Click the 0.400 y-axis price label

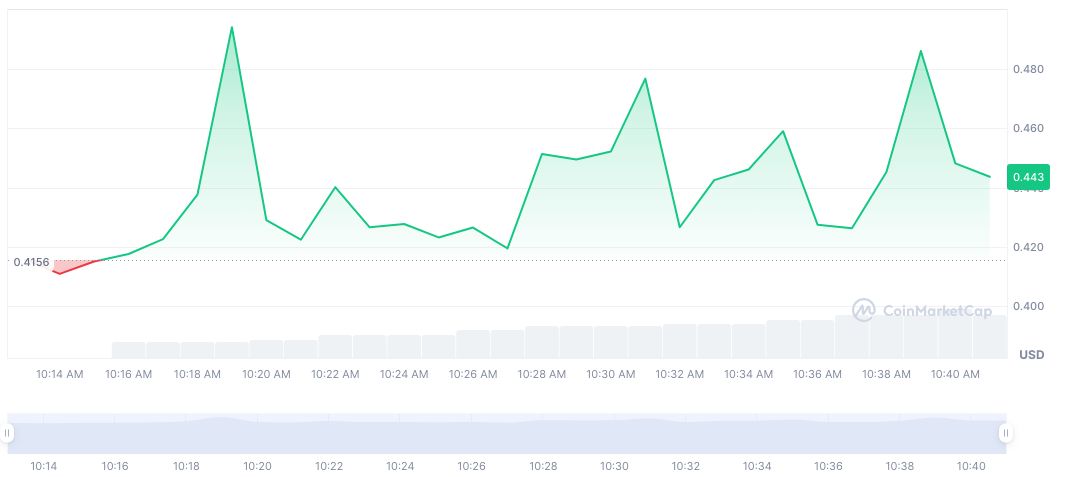[1028, 306]
